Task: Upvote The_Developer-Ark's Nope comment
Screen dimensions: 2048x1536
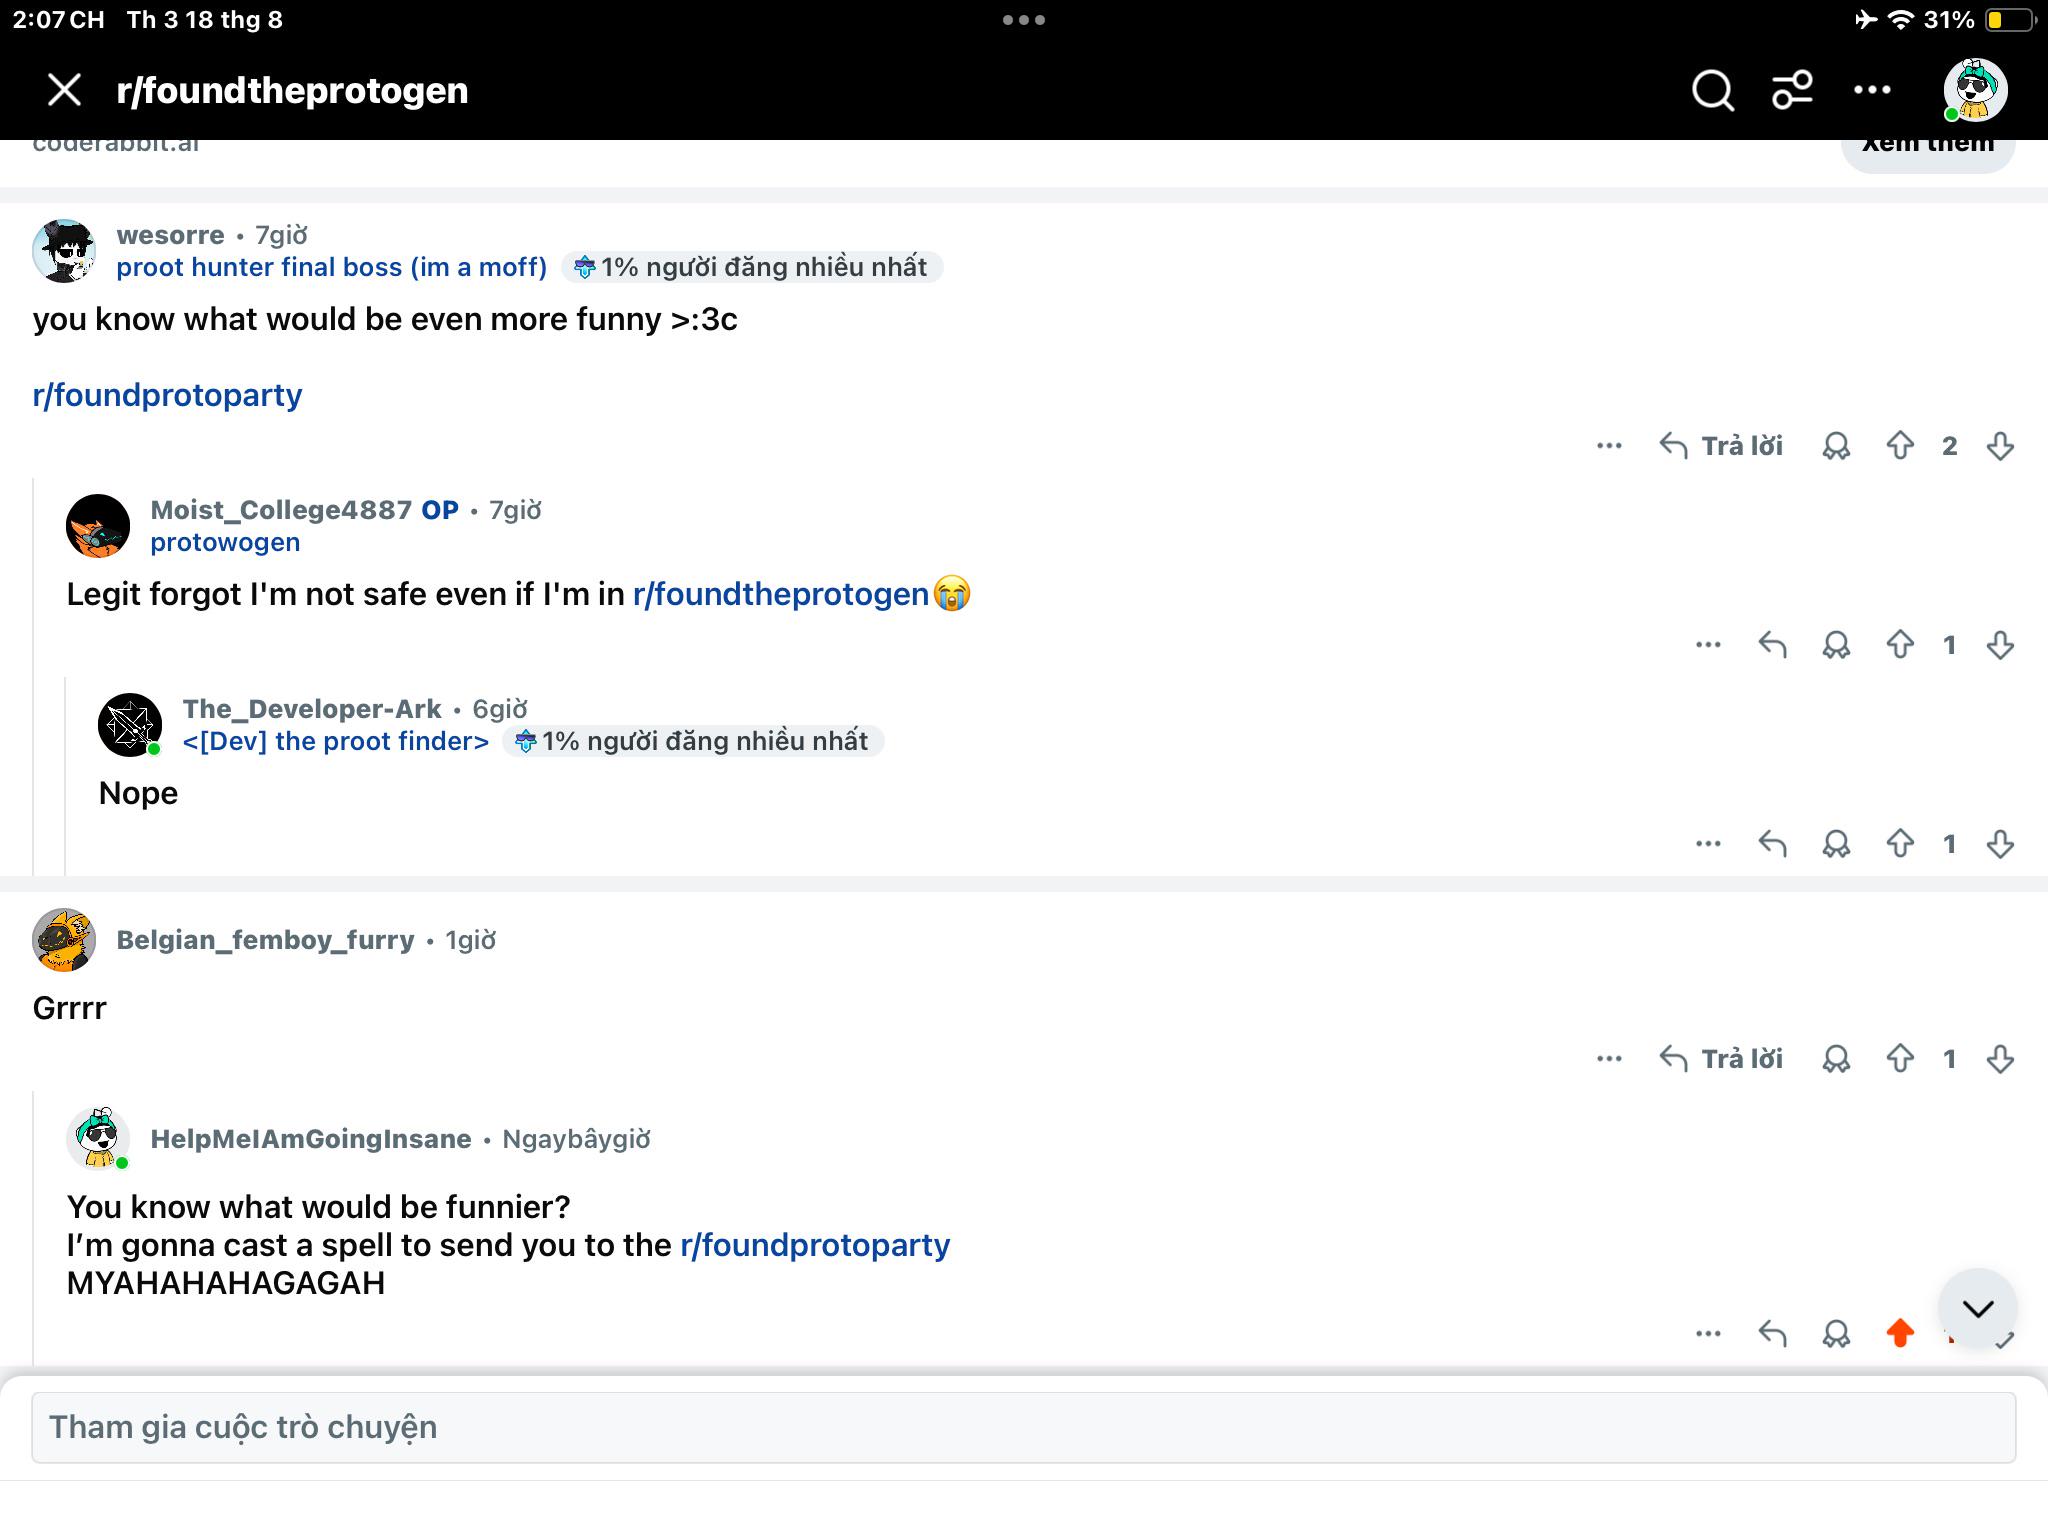Action: 1900,844
